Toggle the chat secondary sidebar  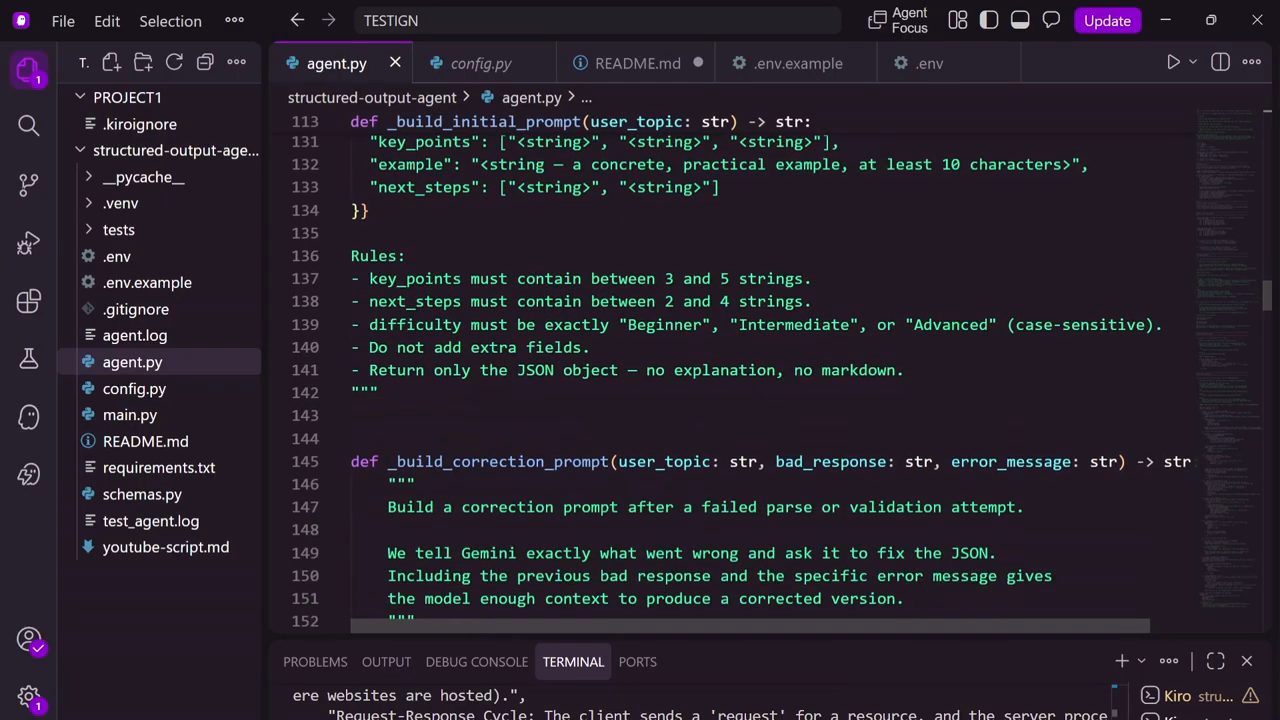(1051, 20)
